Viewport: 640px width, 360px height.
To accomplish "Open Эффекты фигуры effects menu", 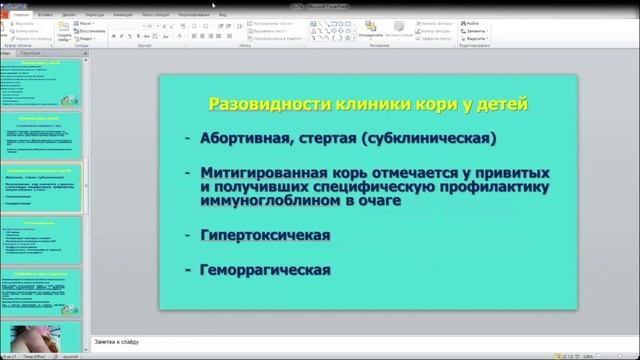I will 433,38.
